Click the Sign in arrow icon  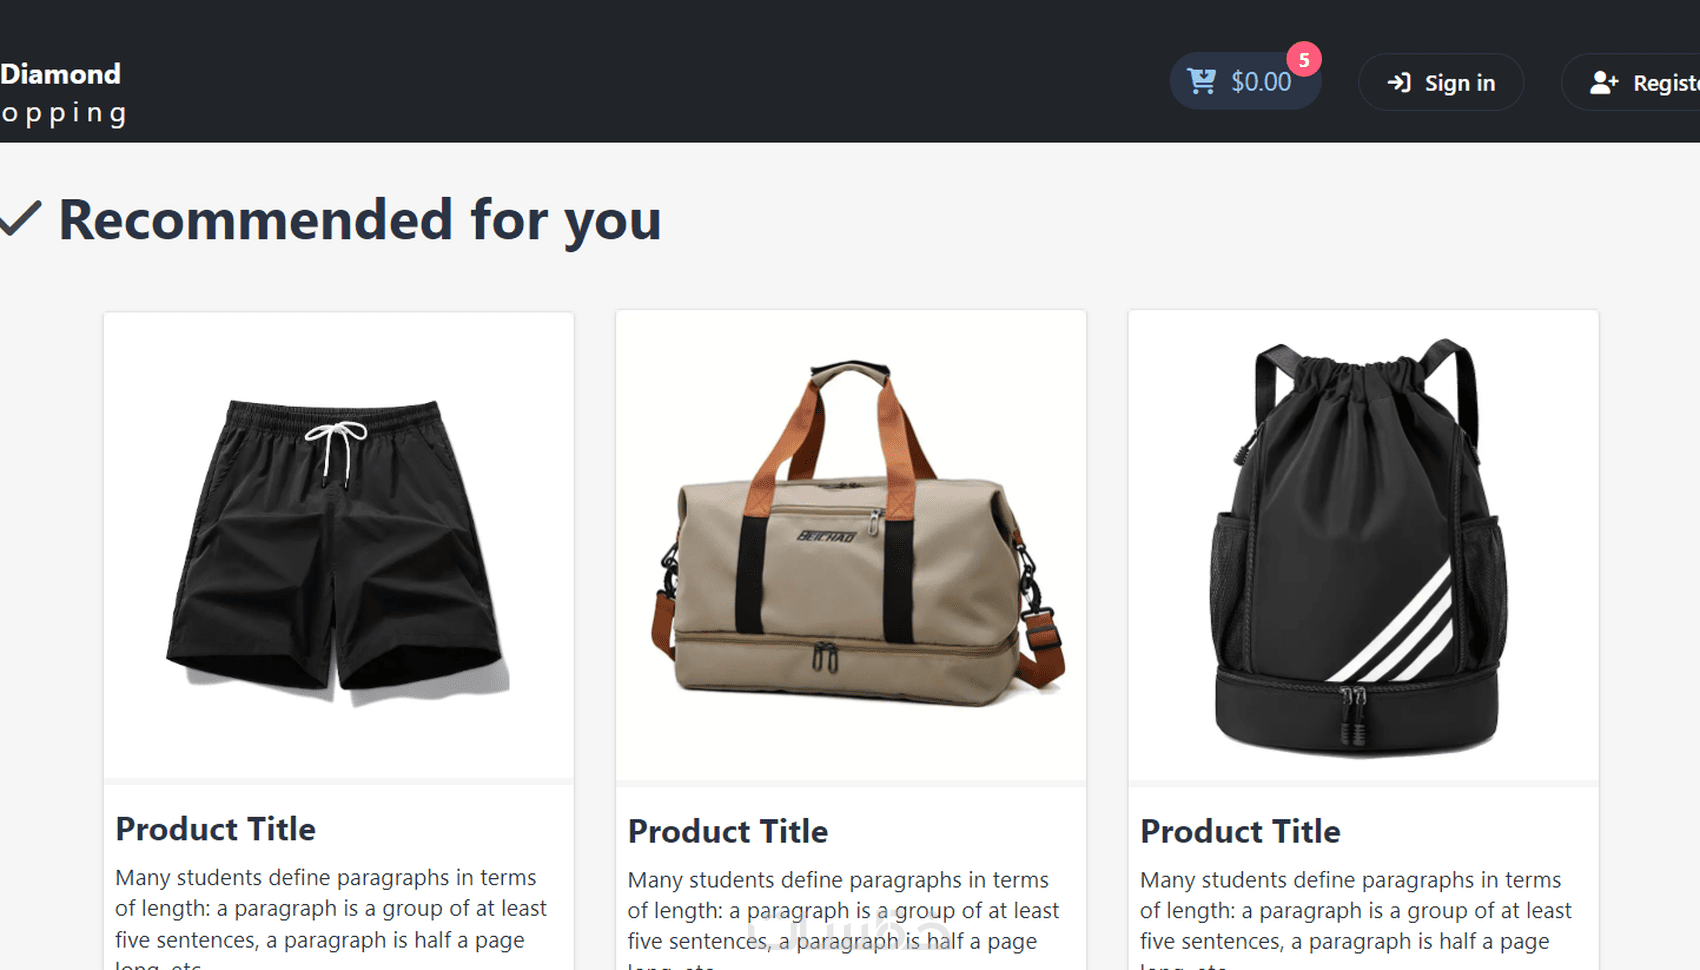tap(1399, 83)
